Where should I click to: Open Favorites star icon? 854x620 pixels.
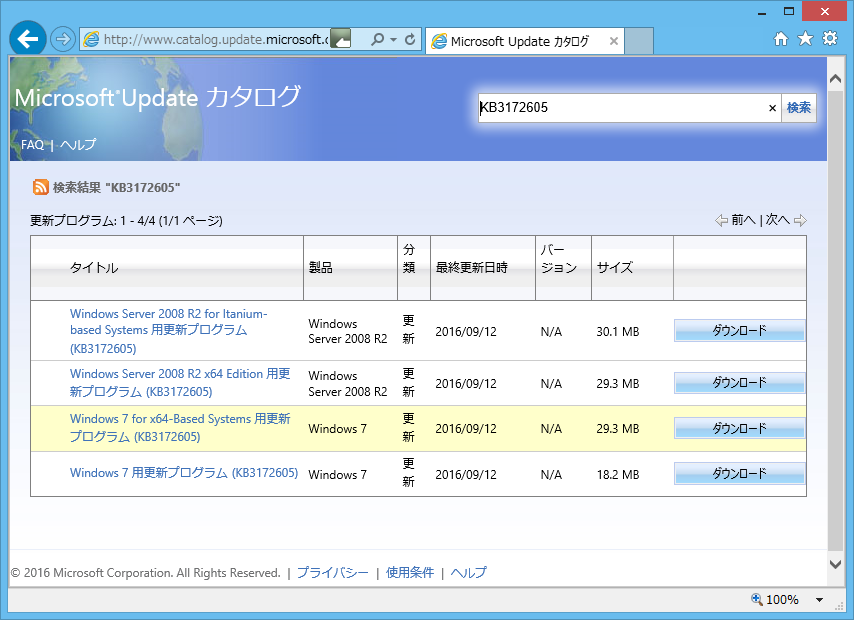805,39
